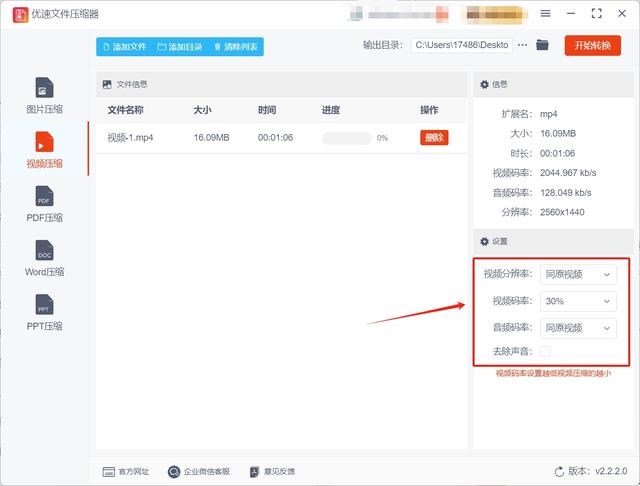Click the 进度 column header
The height and width of the screenshot is (486, 640).
[x=331, y=110]
